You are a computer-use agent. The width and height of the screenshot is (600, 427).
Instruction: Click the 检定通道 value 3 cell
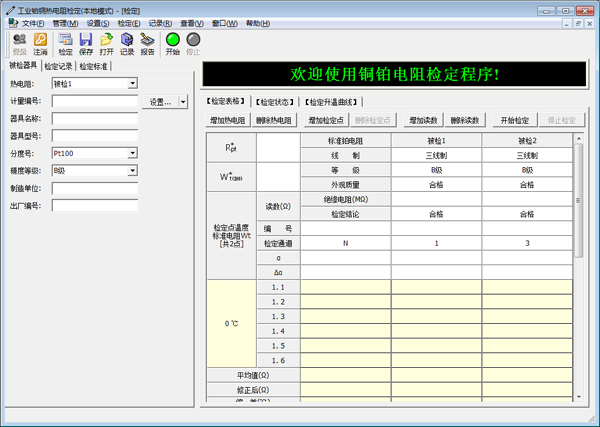[x=527, y=243]
